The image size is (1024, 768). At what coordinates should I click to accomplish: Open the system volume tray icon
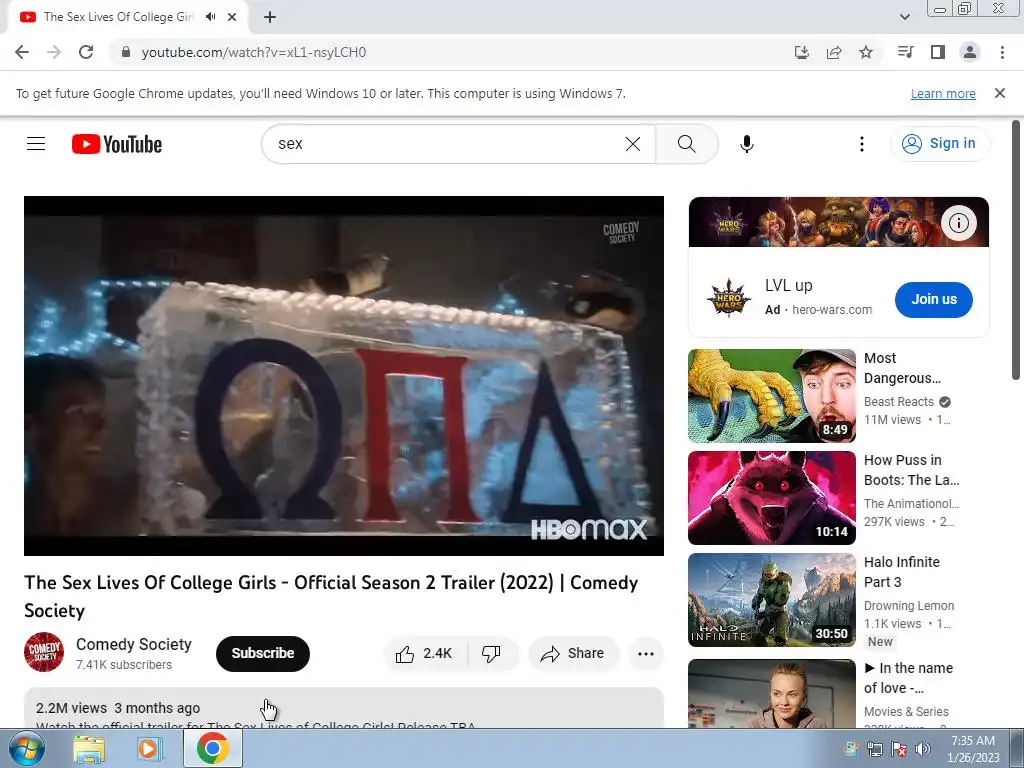point(922,749)
